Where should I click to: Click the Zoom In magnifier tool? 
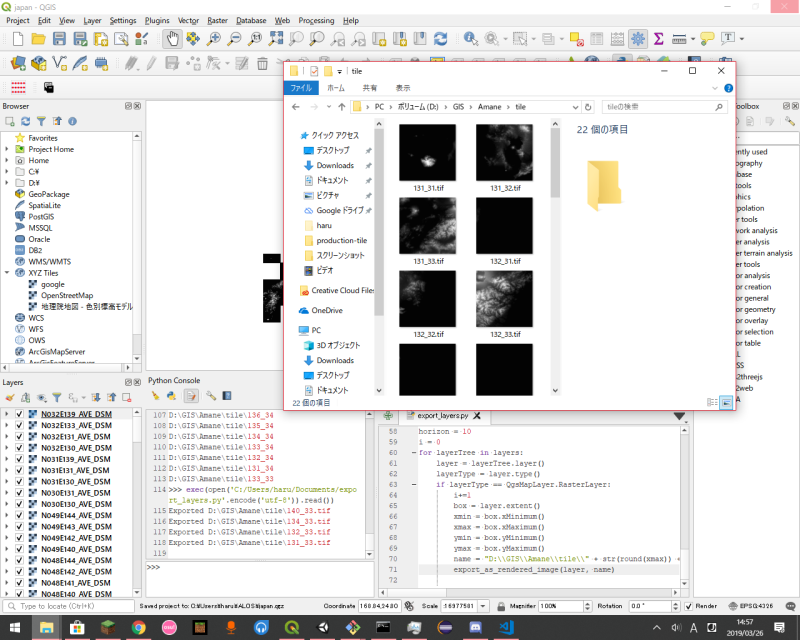tap(213, 39)
